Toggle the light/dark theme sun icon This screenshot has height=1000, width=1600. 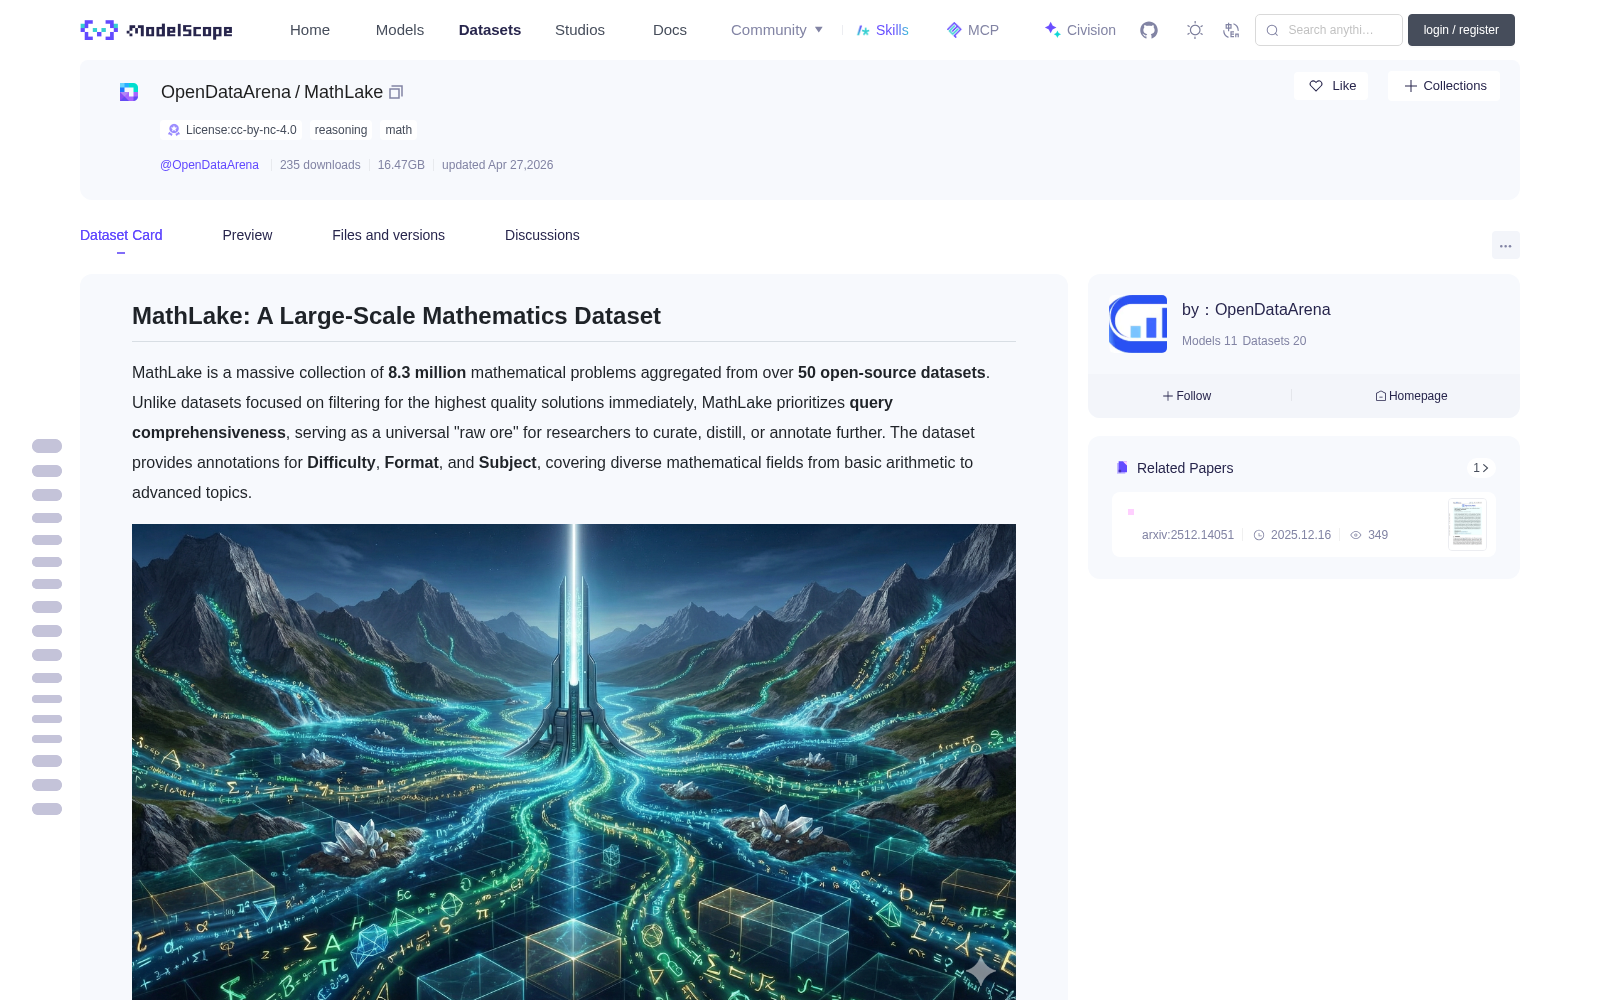[x=1195, y=30]
